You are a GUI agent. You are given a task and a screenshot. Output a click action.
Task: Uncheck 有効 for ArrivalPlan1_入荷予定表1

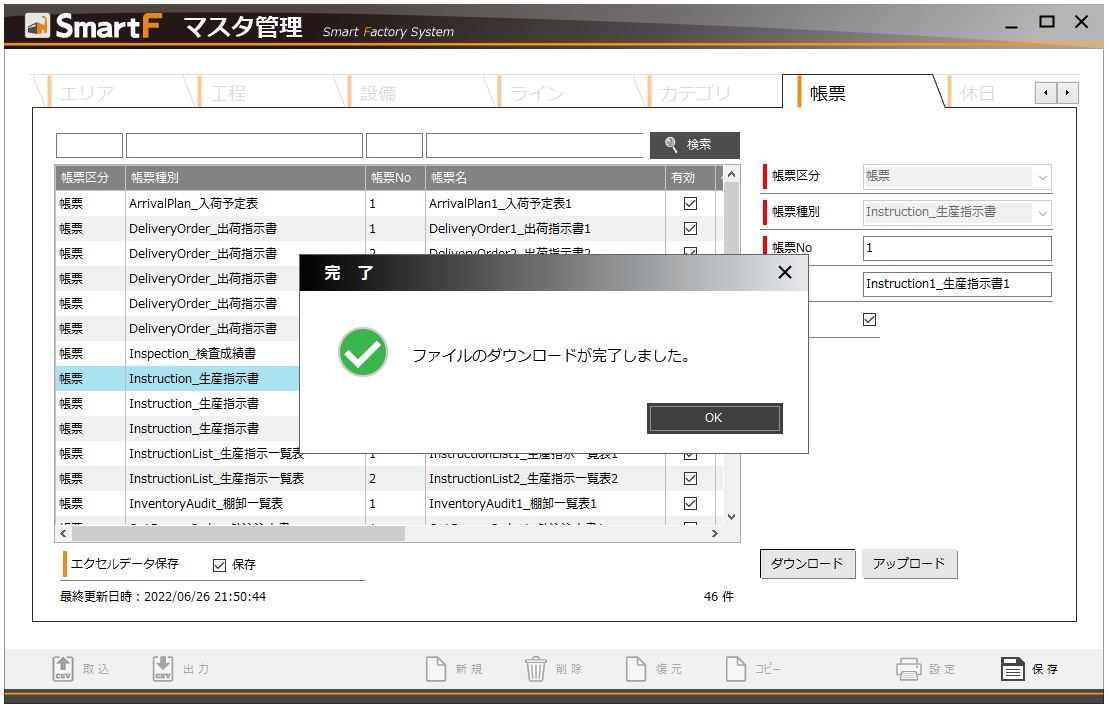690,203
